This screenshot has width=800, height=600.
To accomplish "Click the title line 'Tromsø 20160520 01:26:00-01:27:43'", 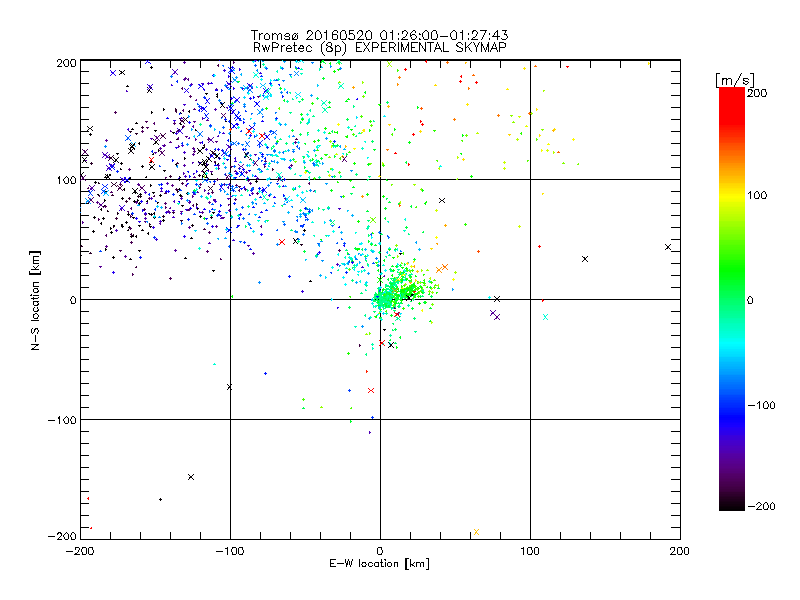I will pyautogui.click(x=380, y=35).
